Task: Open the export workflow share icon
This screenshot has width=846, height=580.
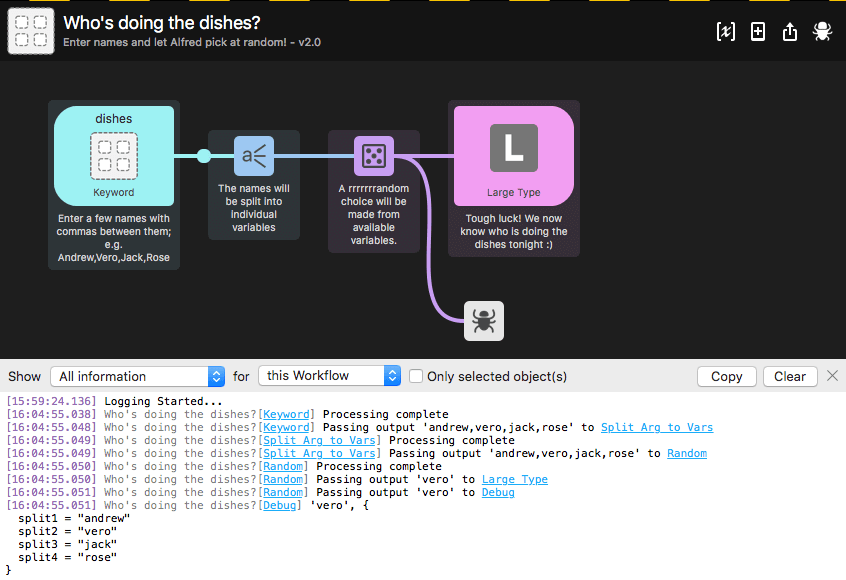Action: point(789,31)
